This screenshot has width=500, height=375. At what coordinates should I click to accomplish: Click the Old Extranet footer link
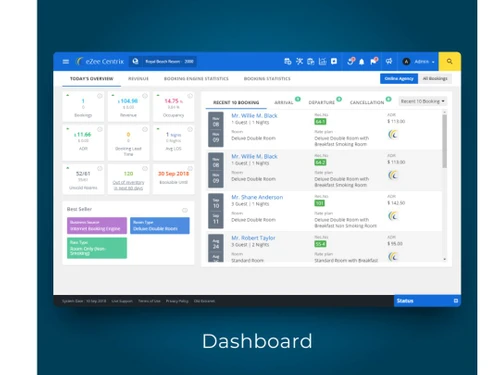204,301
